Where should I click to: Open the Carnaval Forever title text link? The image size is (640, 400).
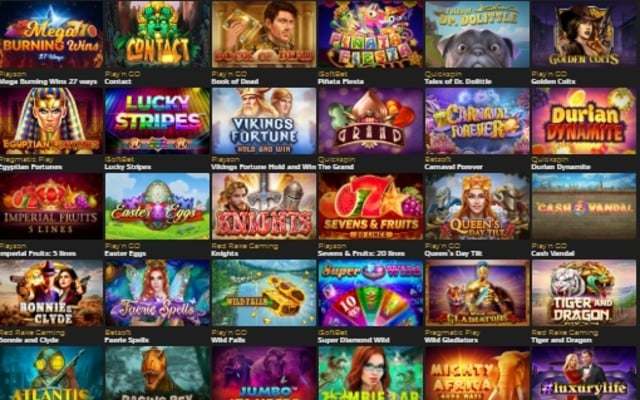click(x=453, y=167)
